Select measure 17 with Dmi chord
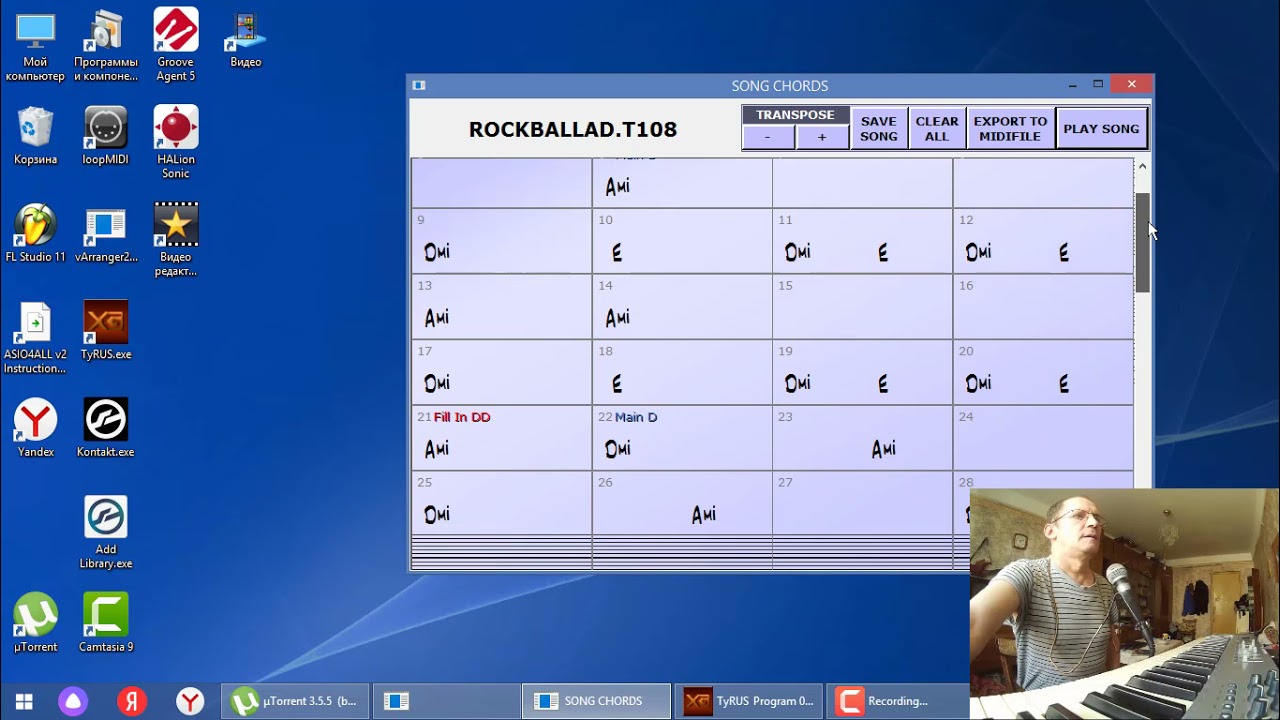1280x720 pixels. point(502,372)
